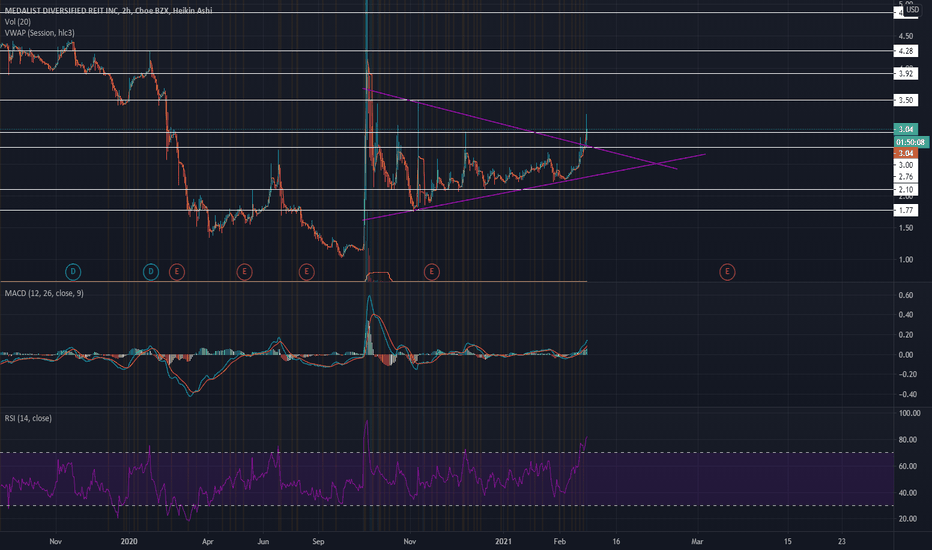The image size is (932, 550).
Task: Click the green 3.04 current price label
Action: (906, 129)
